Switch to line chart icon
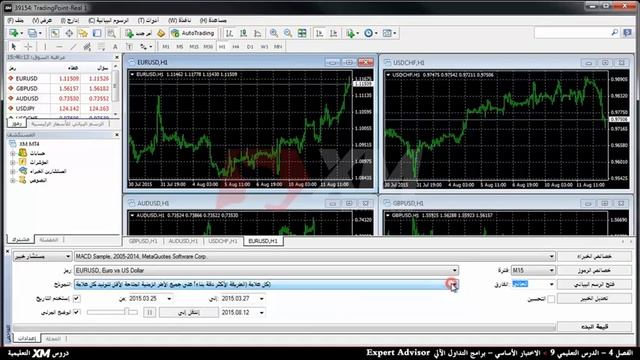640x360 pixels. tap(258, 33)
